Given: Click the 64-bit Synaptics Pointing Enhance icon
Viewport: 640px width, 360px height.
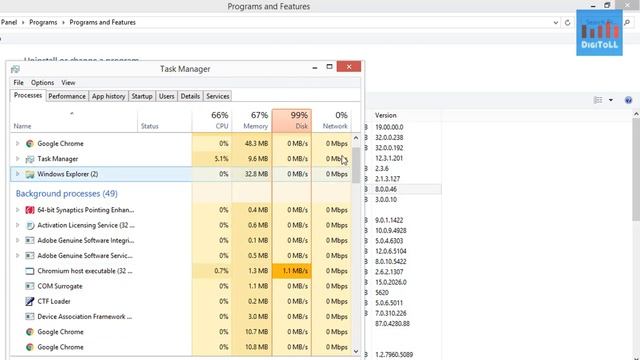Looking at the screenshot, I should (x=29, y=210).
